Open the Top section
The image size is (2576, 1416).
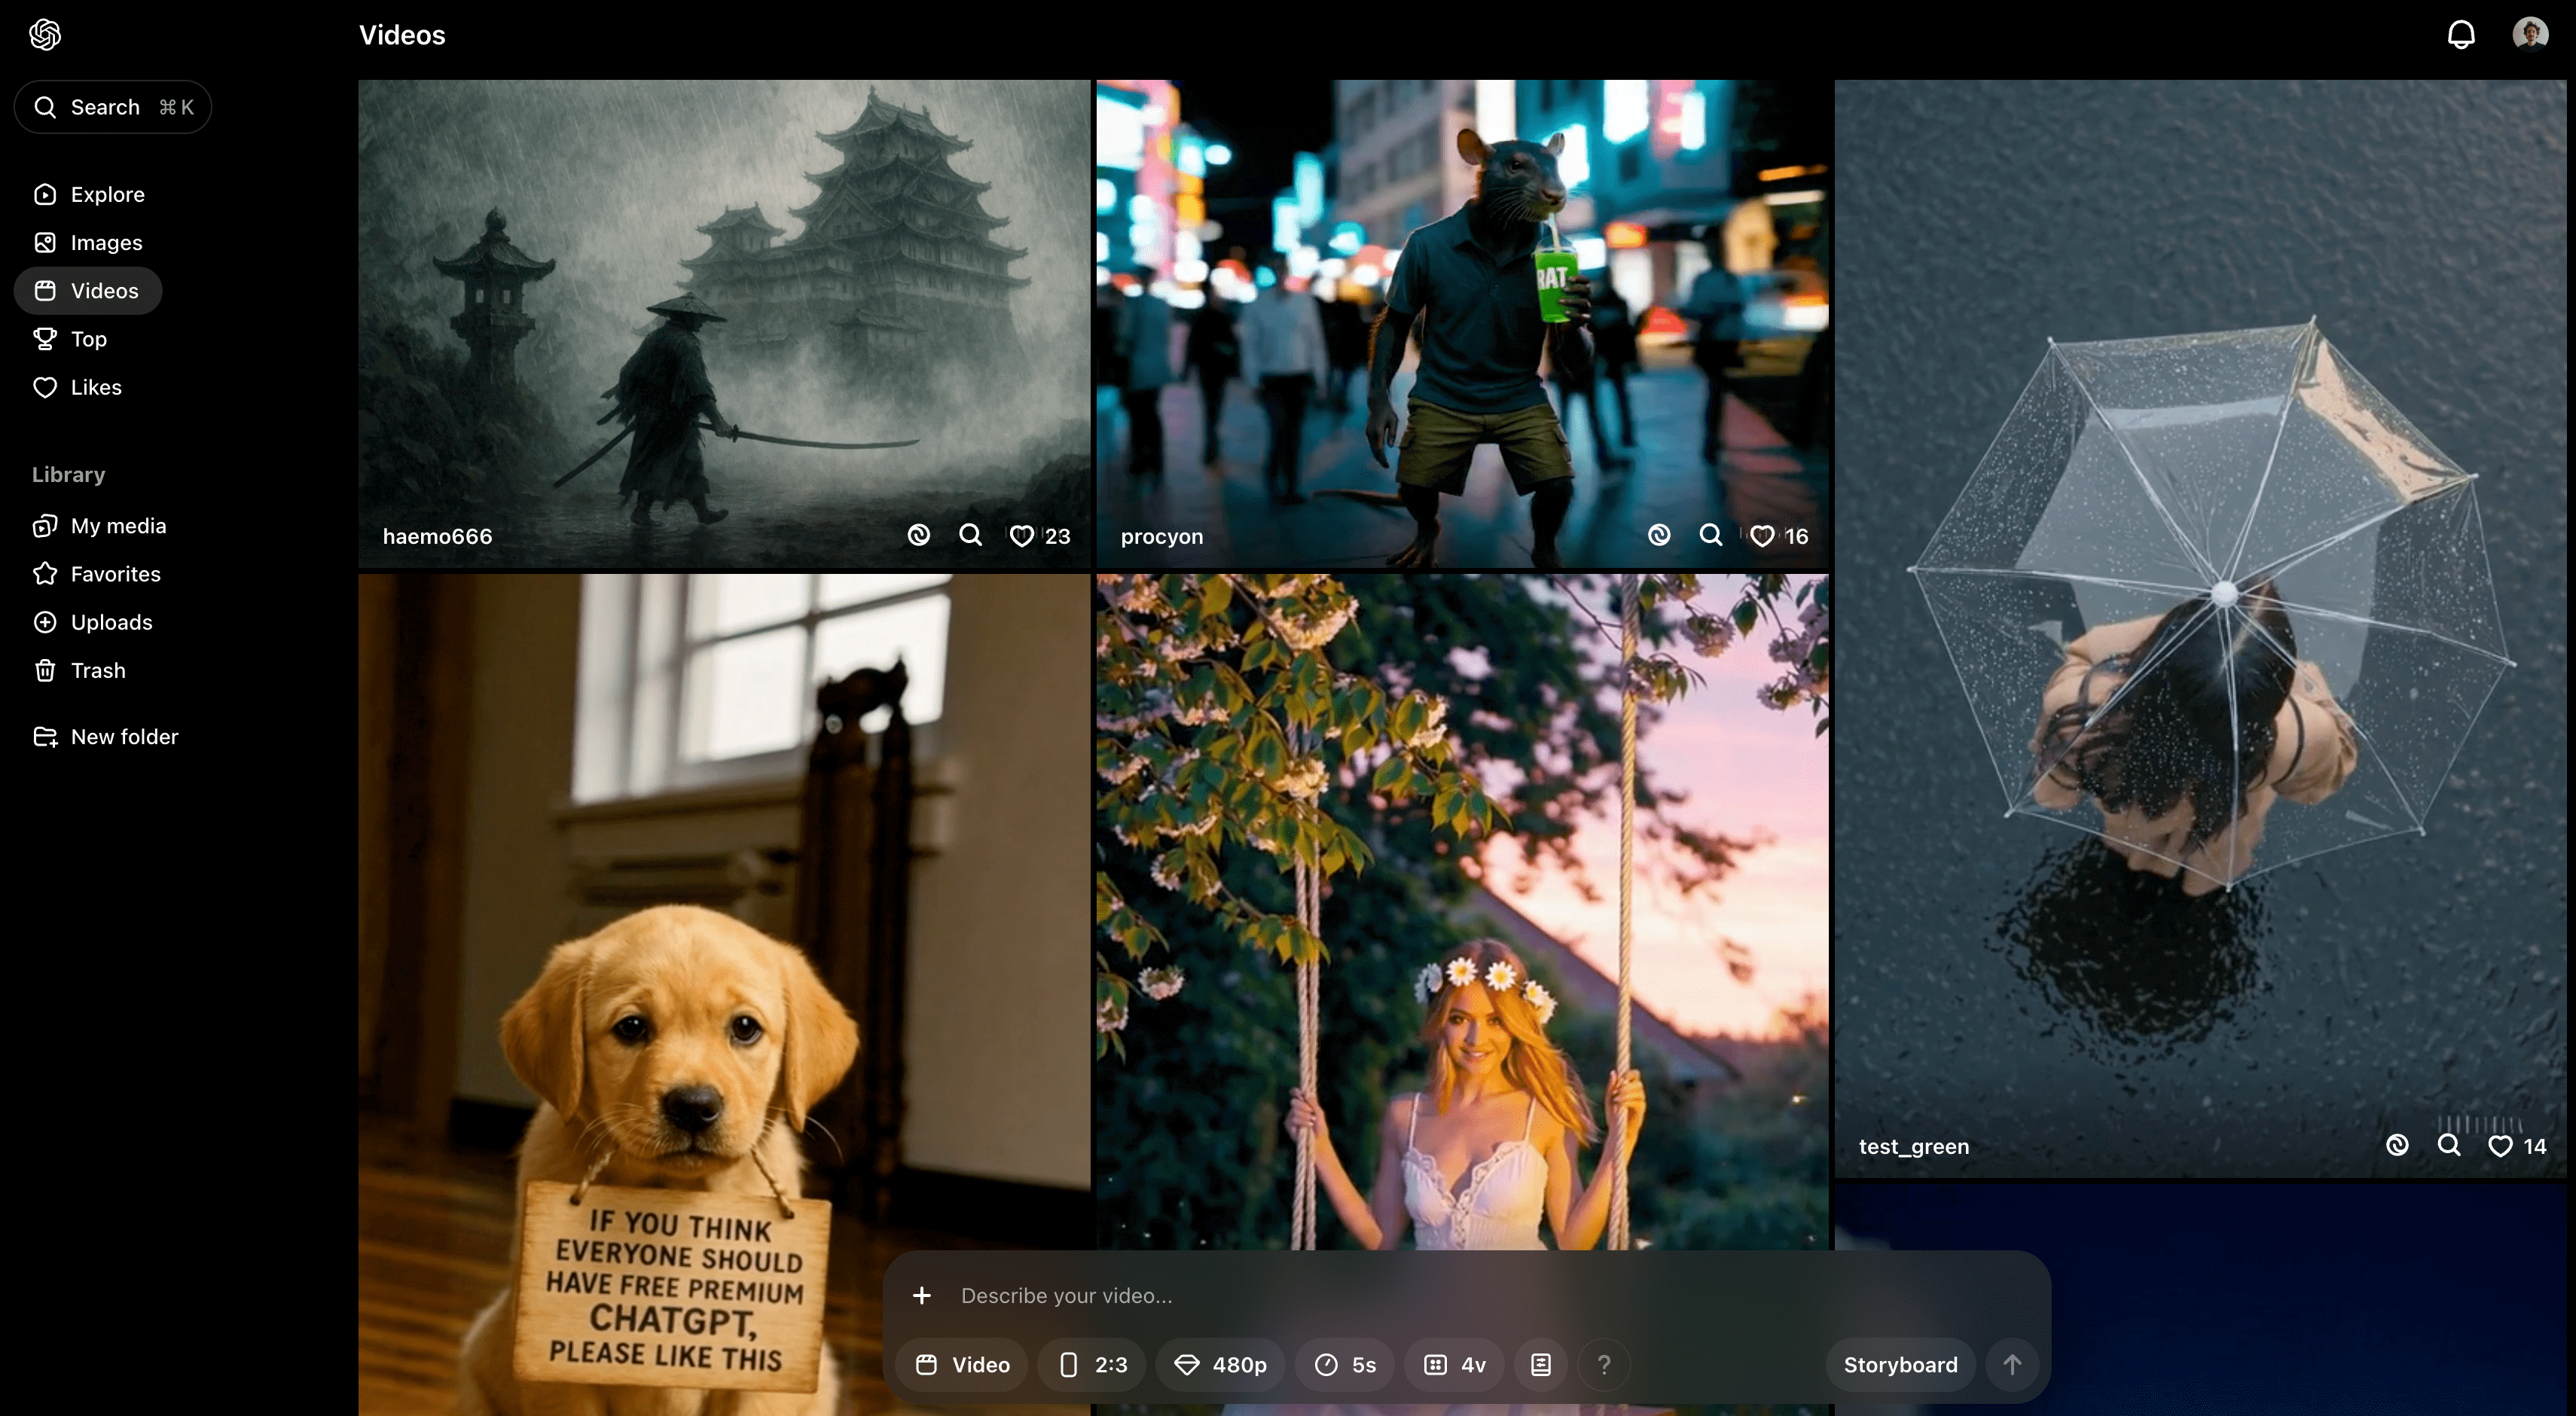pyautogui.click(x=70, y=339)
